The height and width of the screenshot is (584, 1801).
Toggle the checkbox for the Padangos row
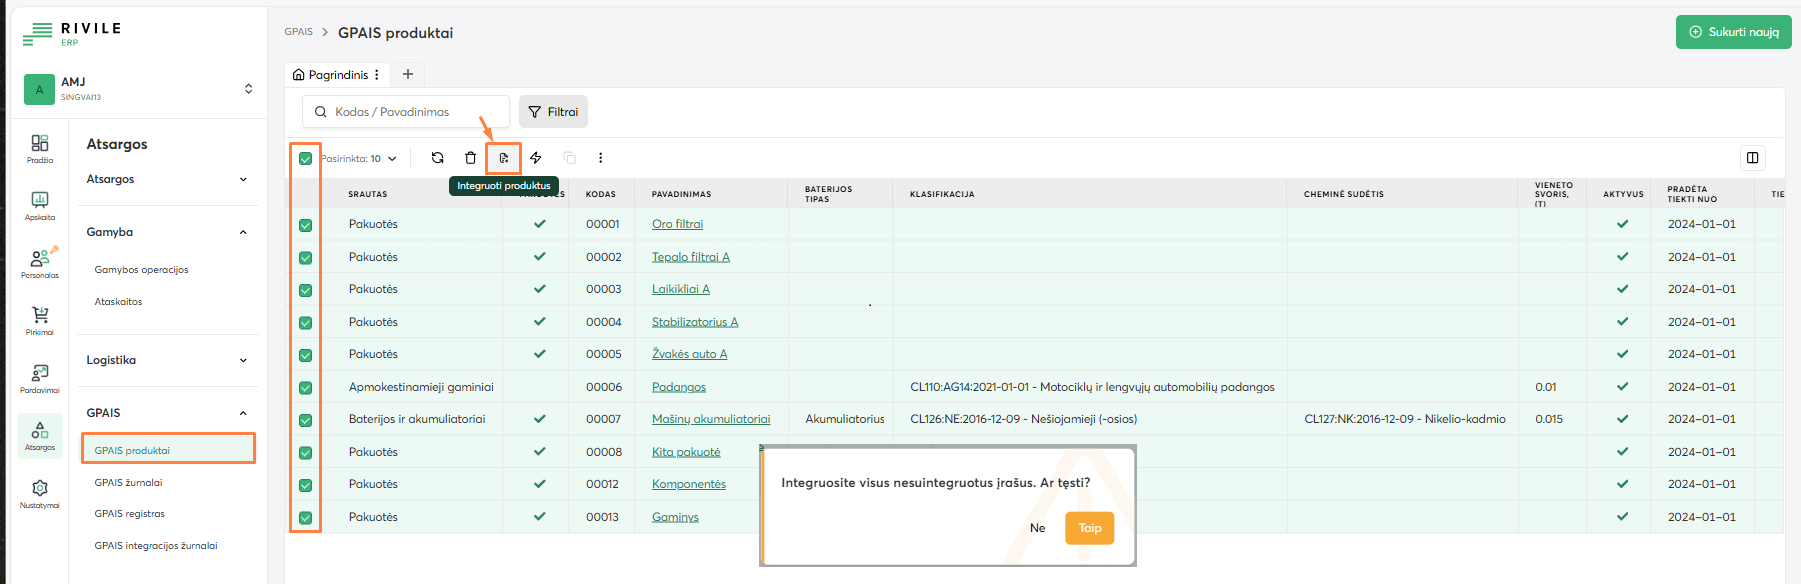click(x=306, y=388)
